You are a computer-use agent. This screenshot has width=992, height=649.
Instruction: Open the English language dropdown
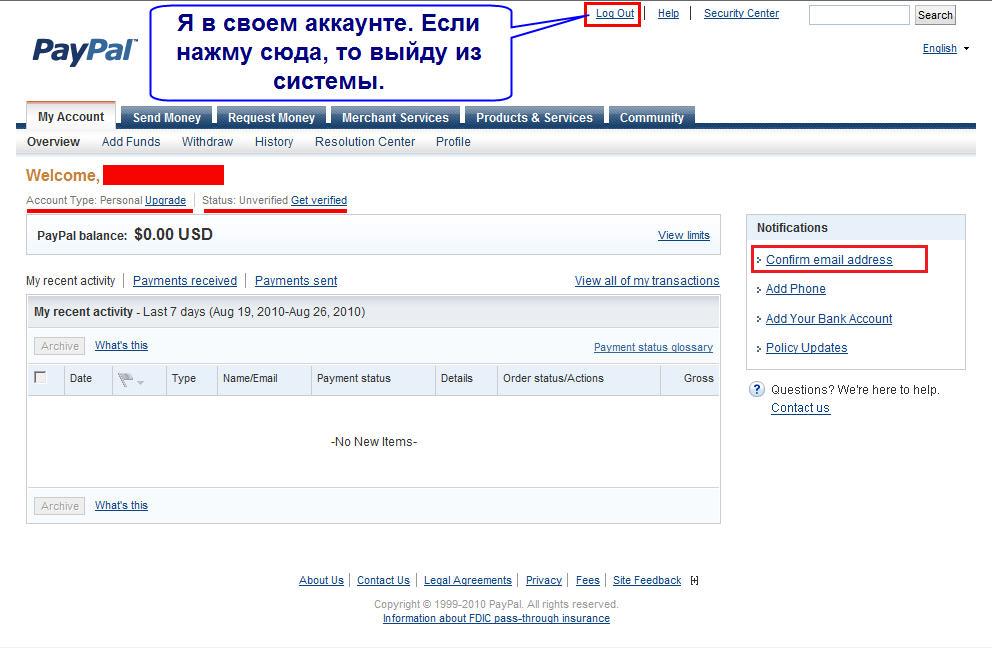(945, 49)
